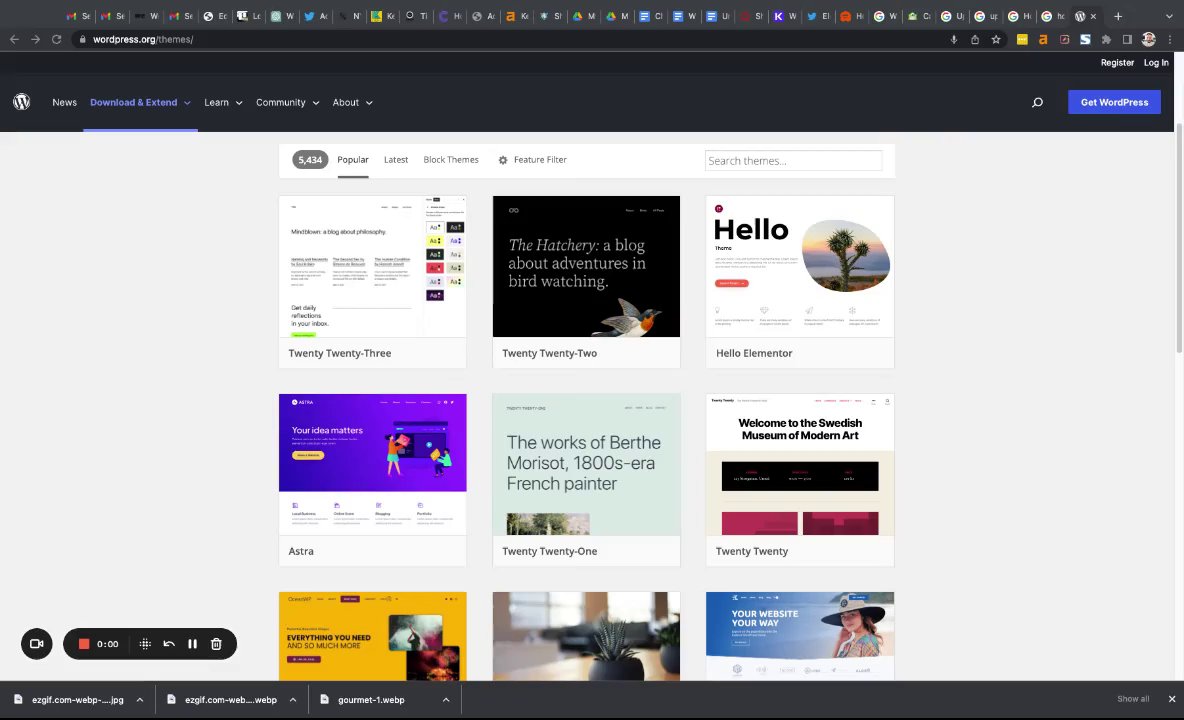
Task: Click the Log In link
Action: pyautogui.click(x=1156, y=63)
